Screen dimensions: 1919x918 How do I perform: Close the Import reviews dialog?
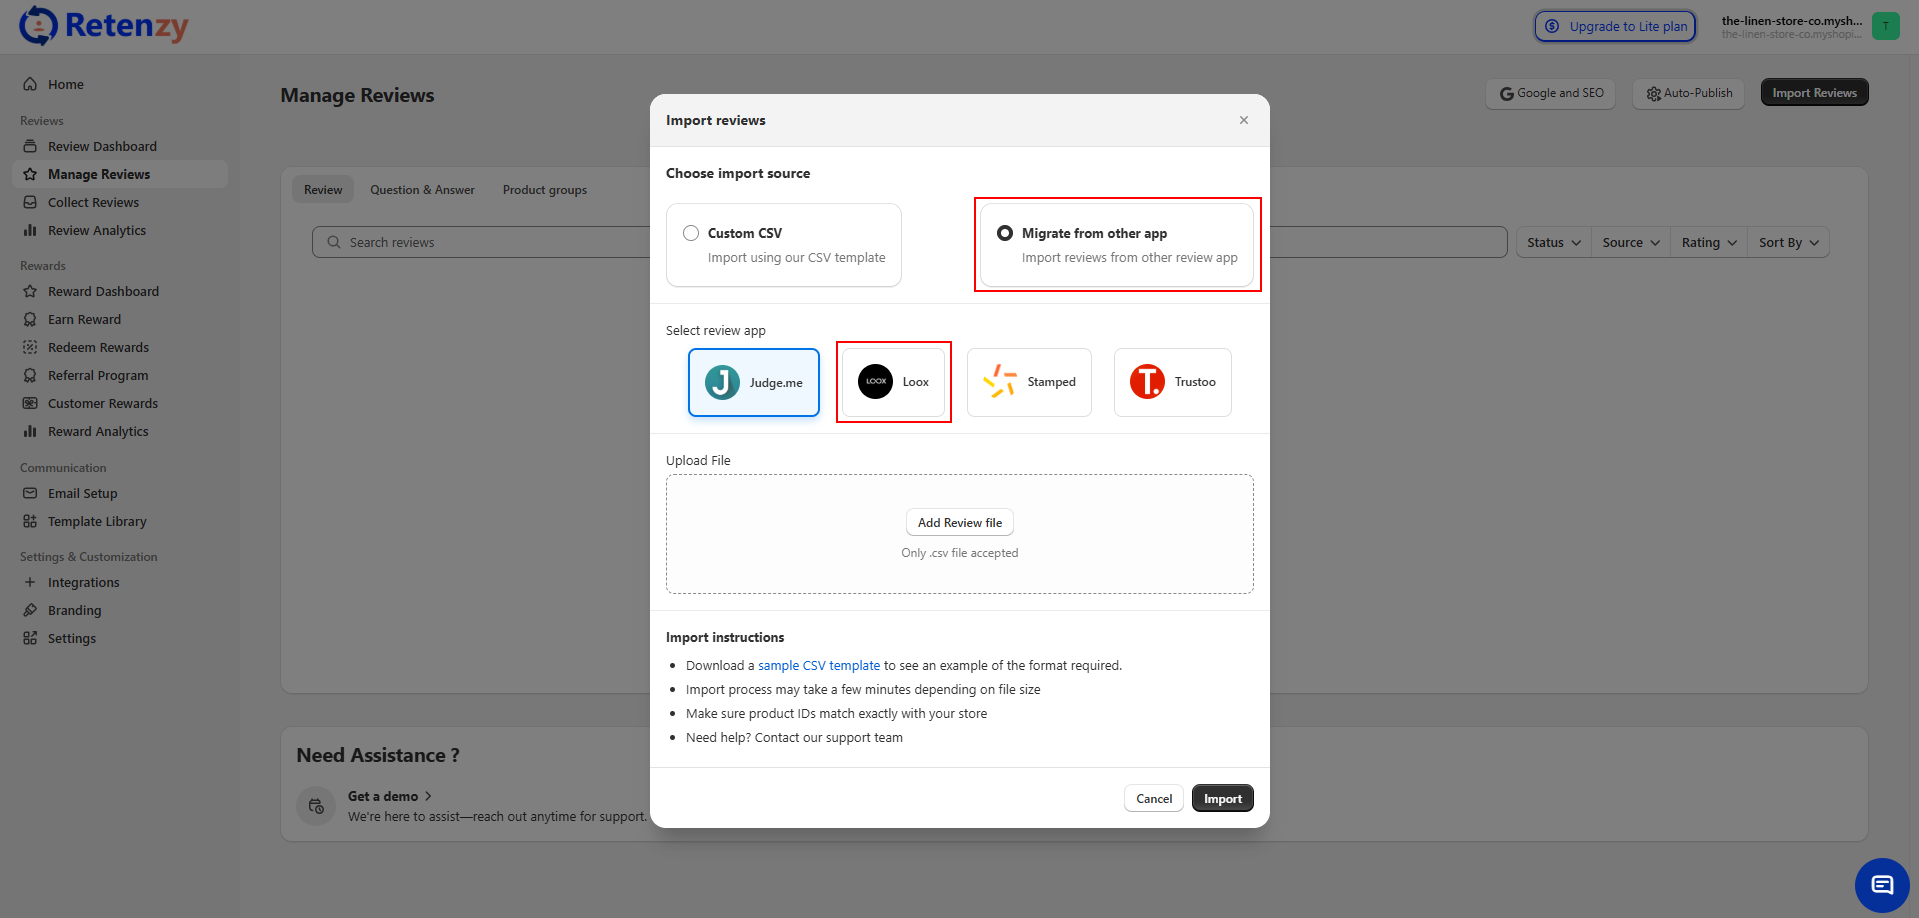(1244, 120)
